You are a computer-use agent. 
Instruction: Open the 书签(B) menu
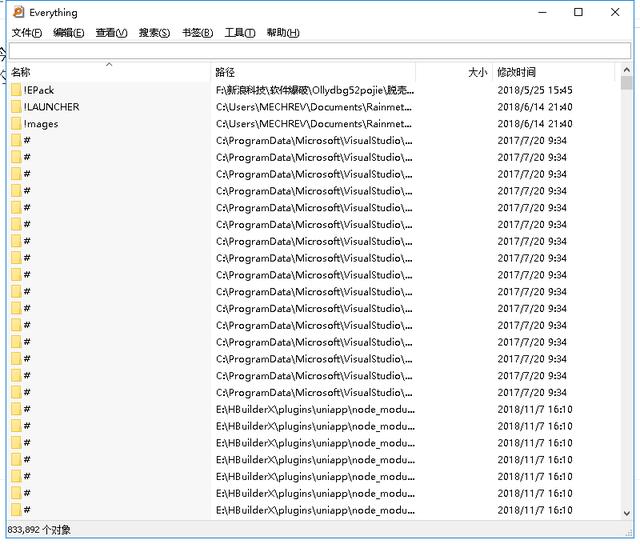pyautogui.click(x=198, y=33)
